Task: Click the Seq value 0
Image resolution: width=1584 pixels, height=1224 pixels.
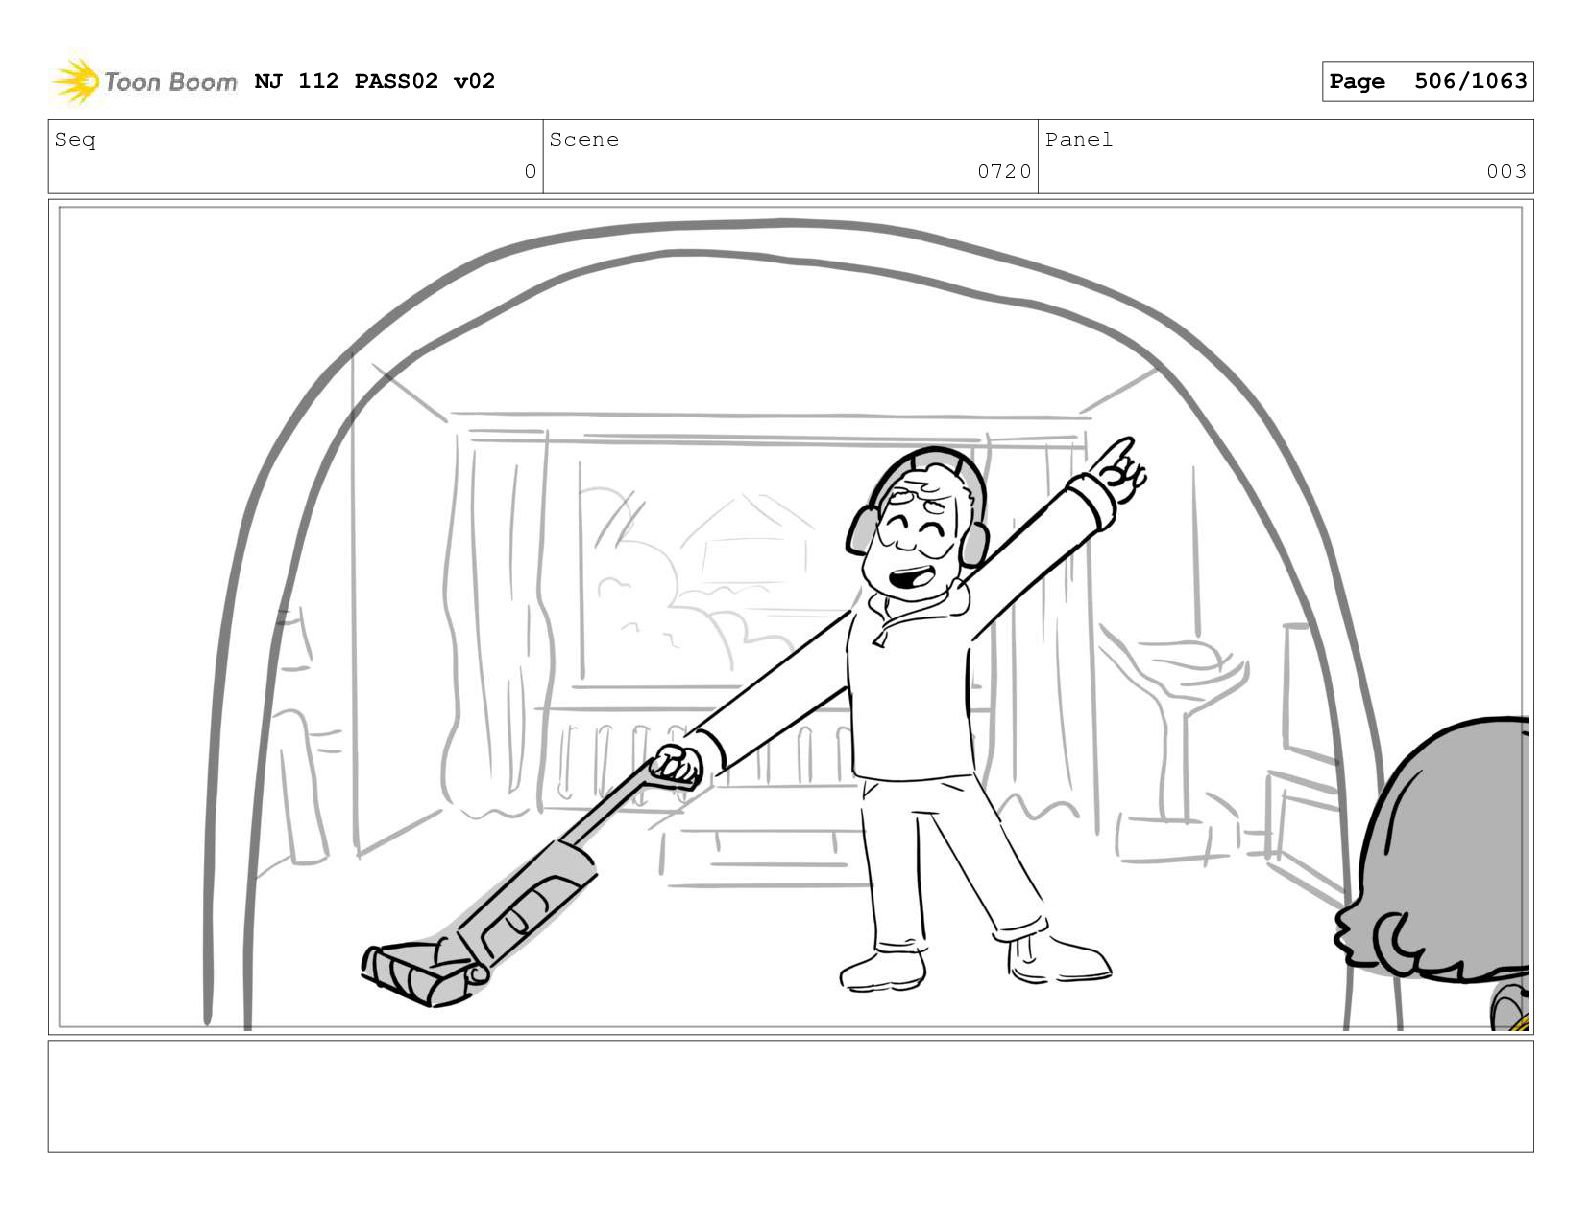Action: pos(530,172)
